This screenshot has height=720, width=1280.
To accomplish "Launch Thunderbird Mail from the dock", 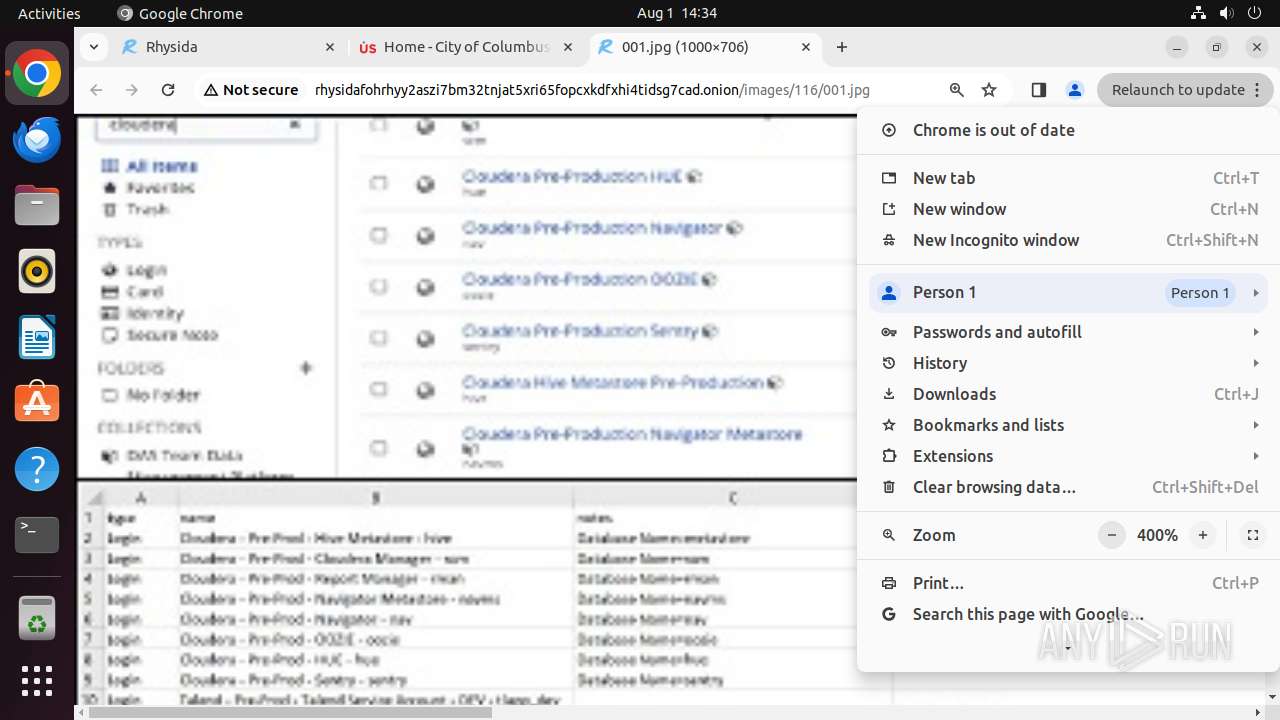I will coord(37,140).
